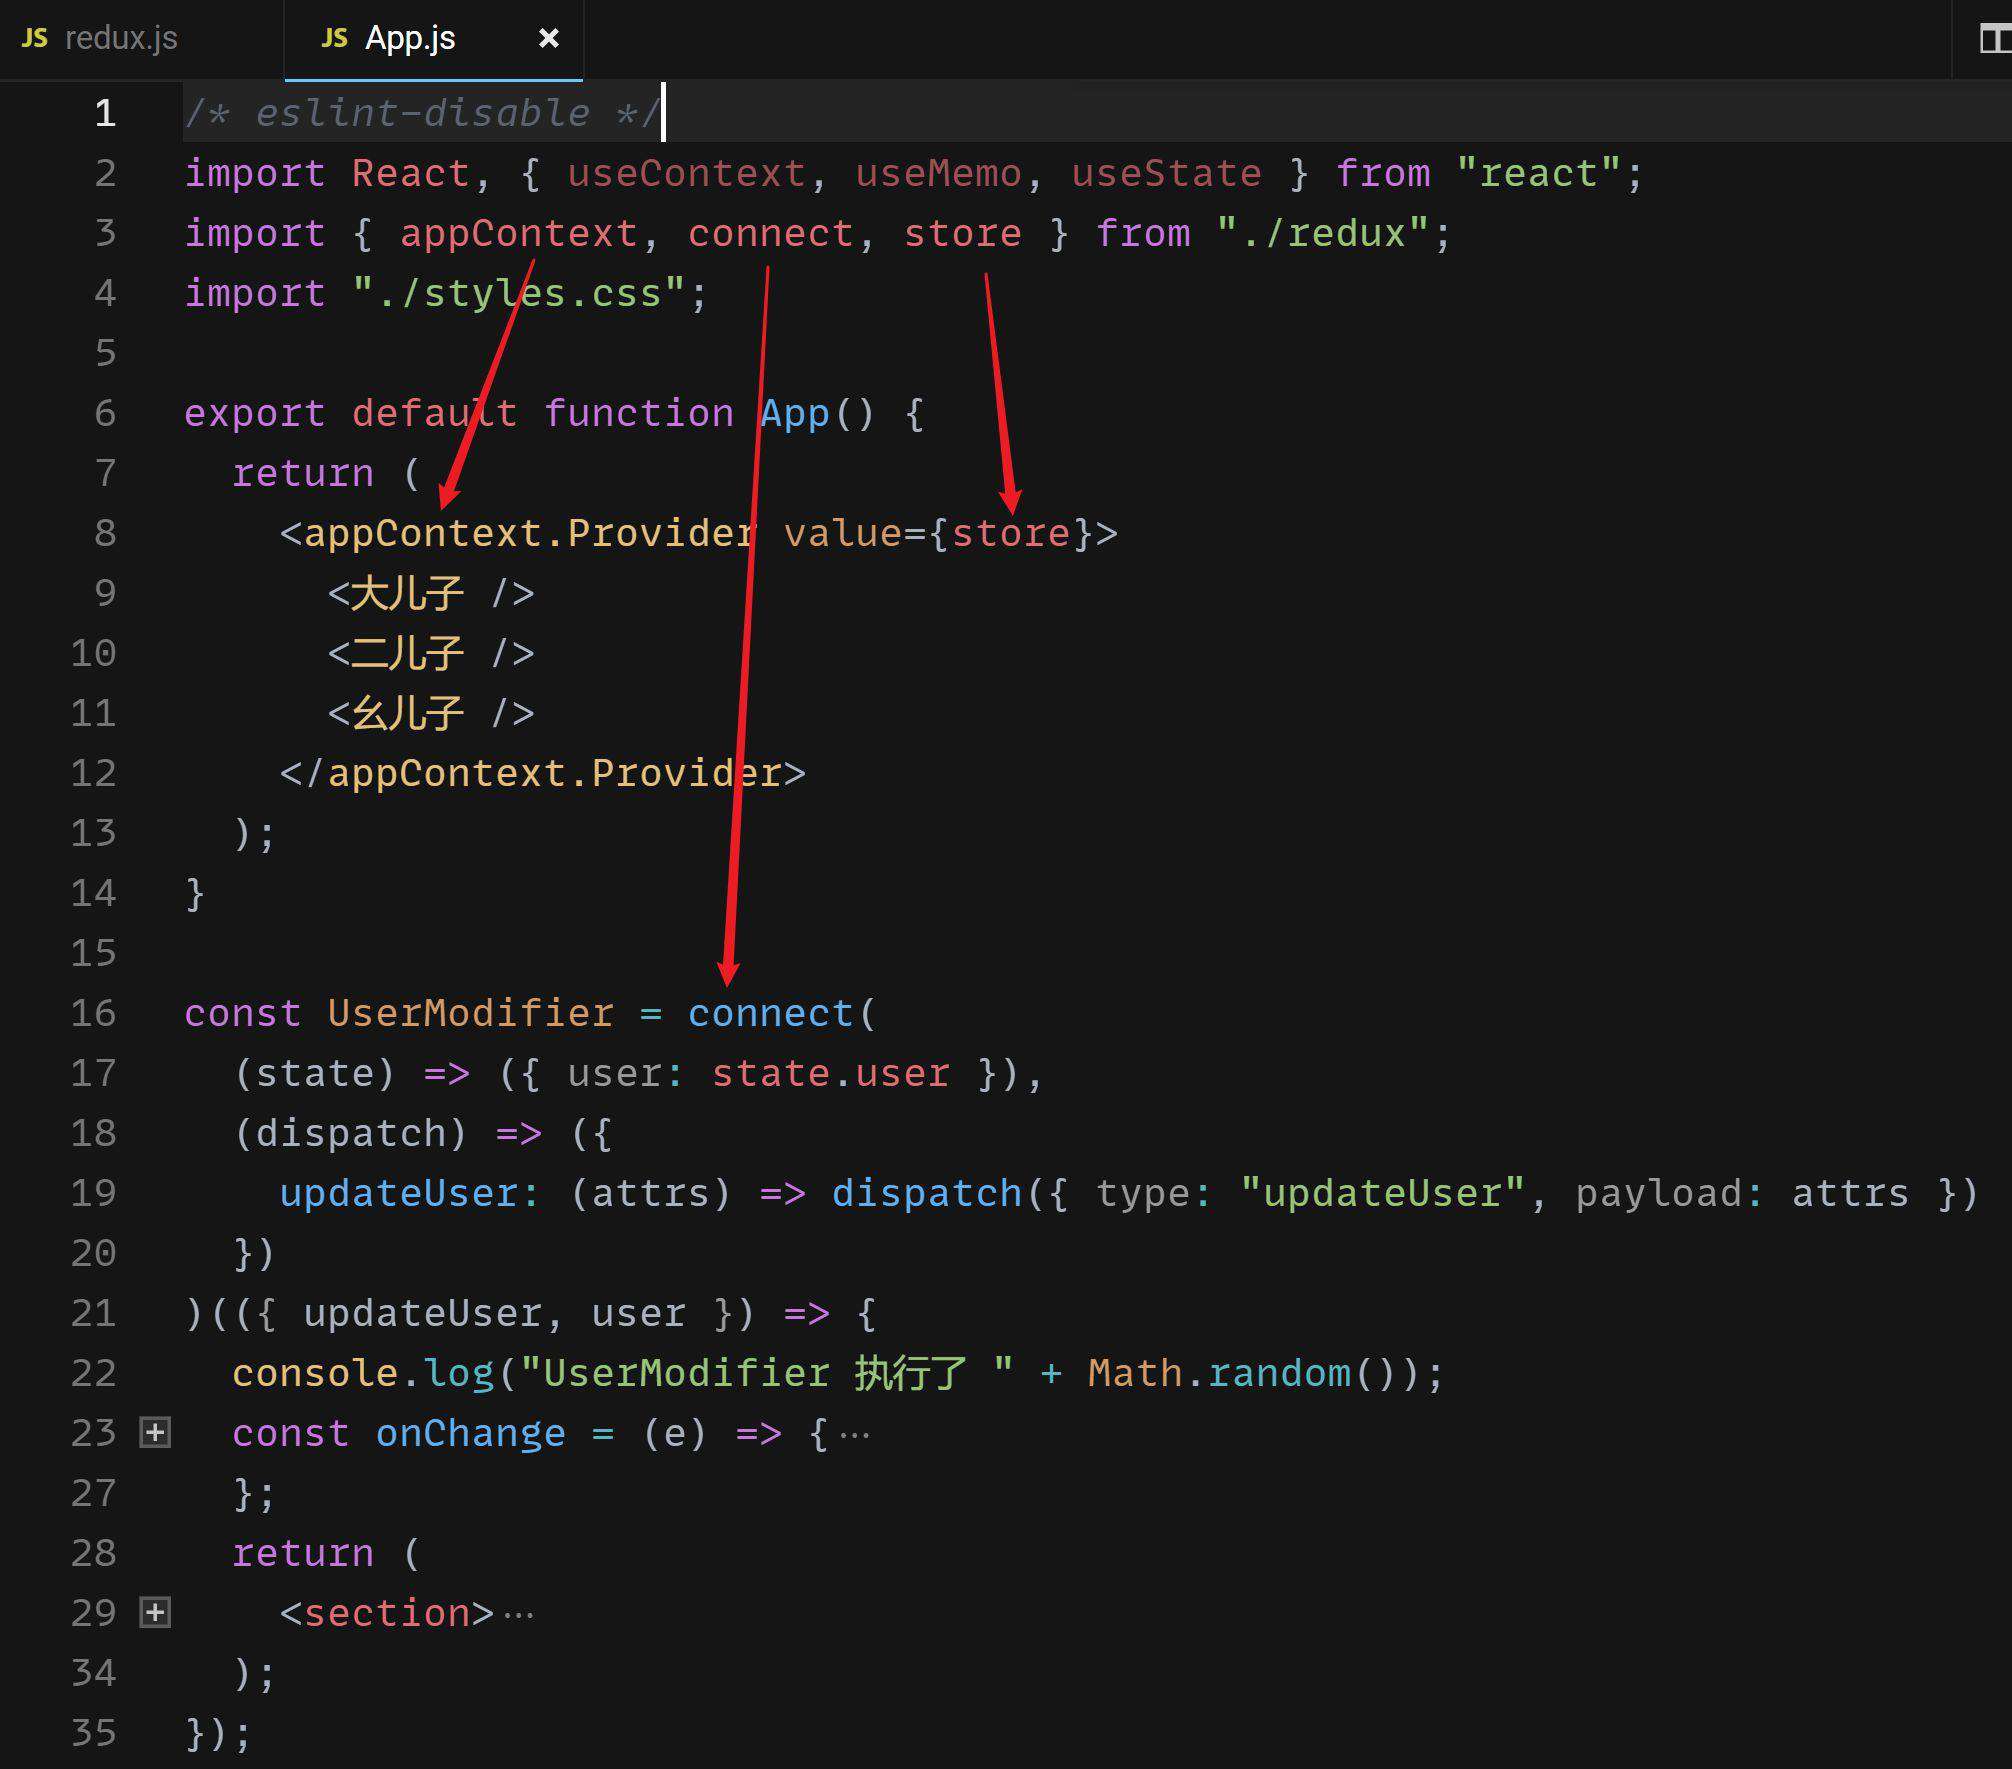The height and width of the screenshot is (1769, 2012).
Task: Click line number 1 in gutter
Action: (x=105, y=113)
